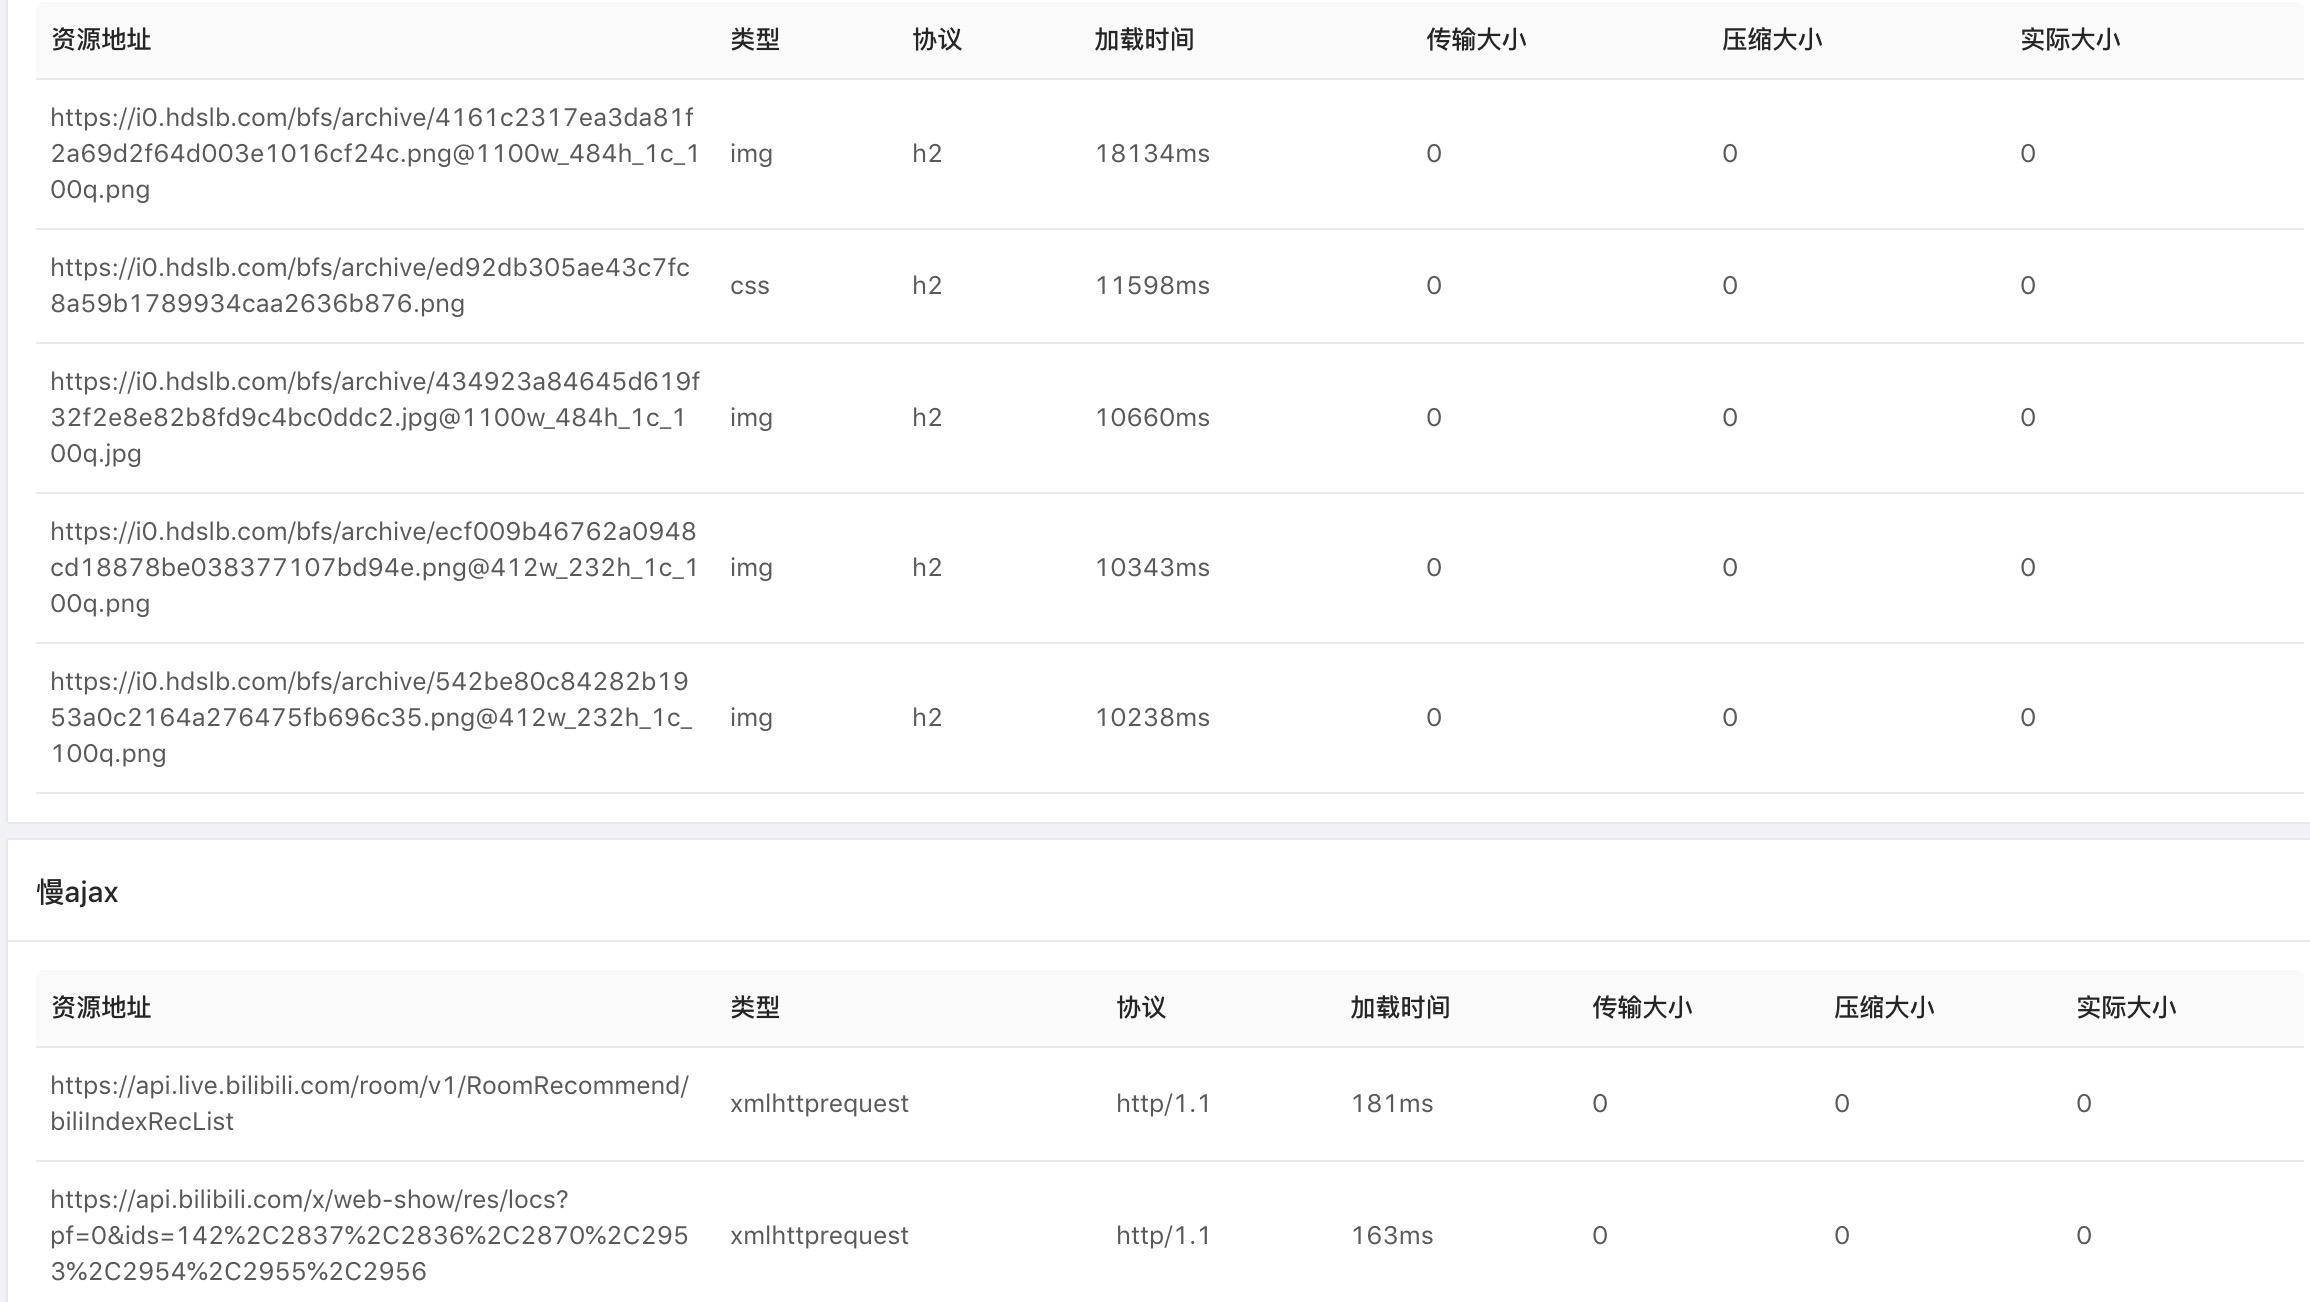This screenshot has width=2310, height=1302.
Task: Click the 18134ms load time cell
Action: tap(1152, 154)
